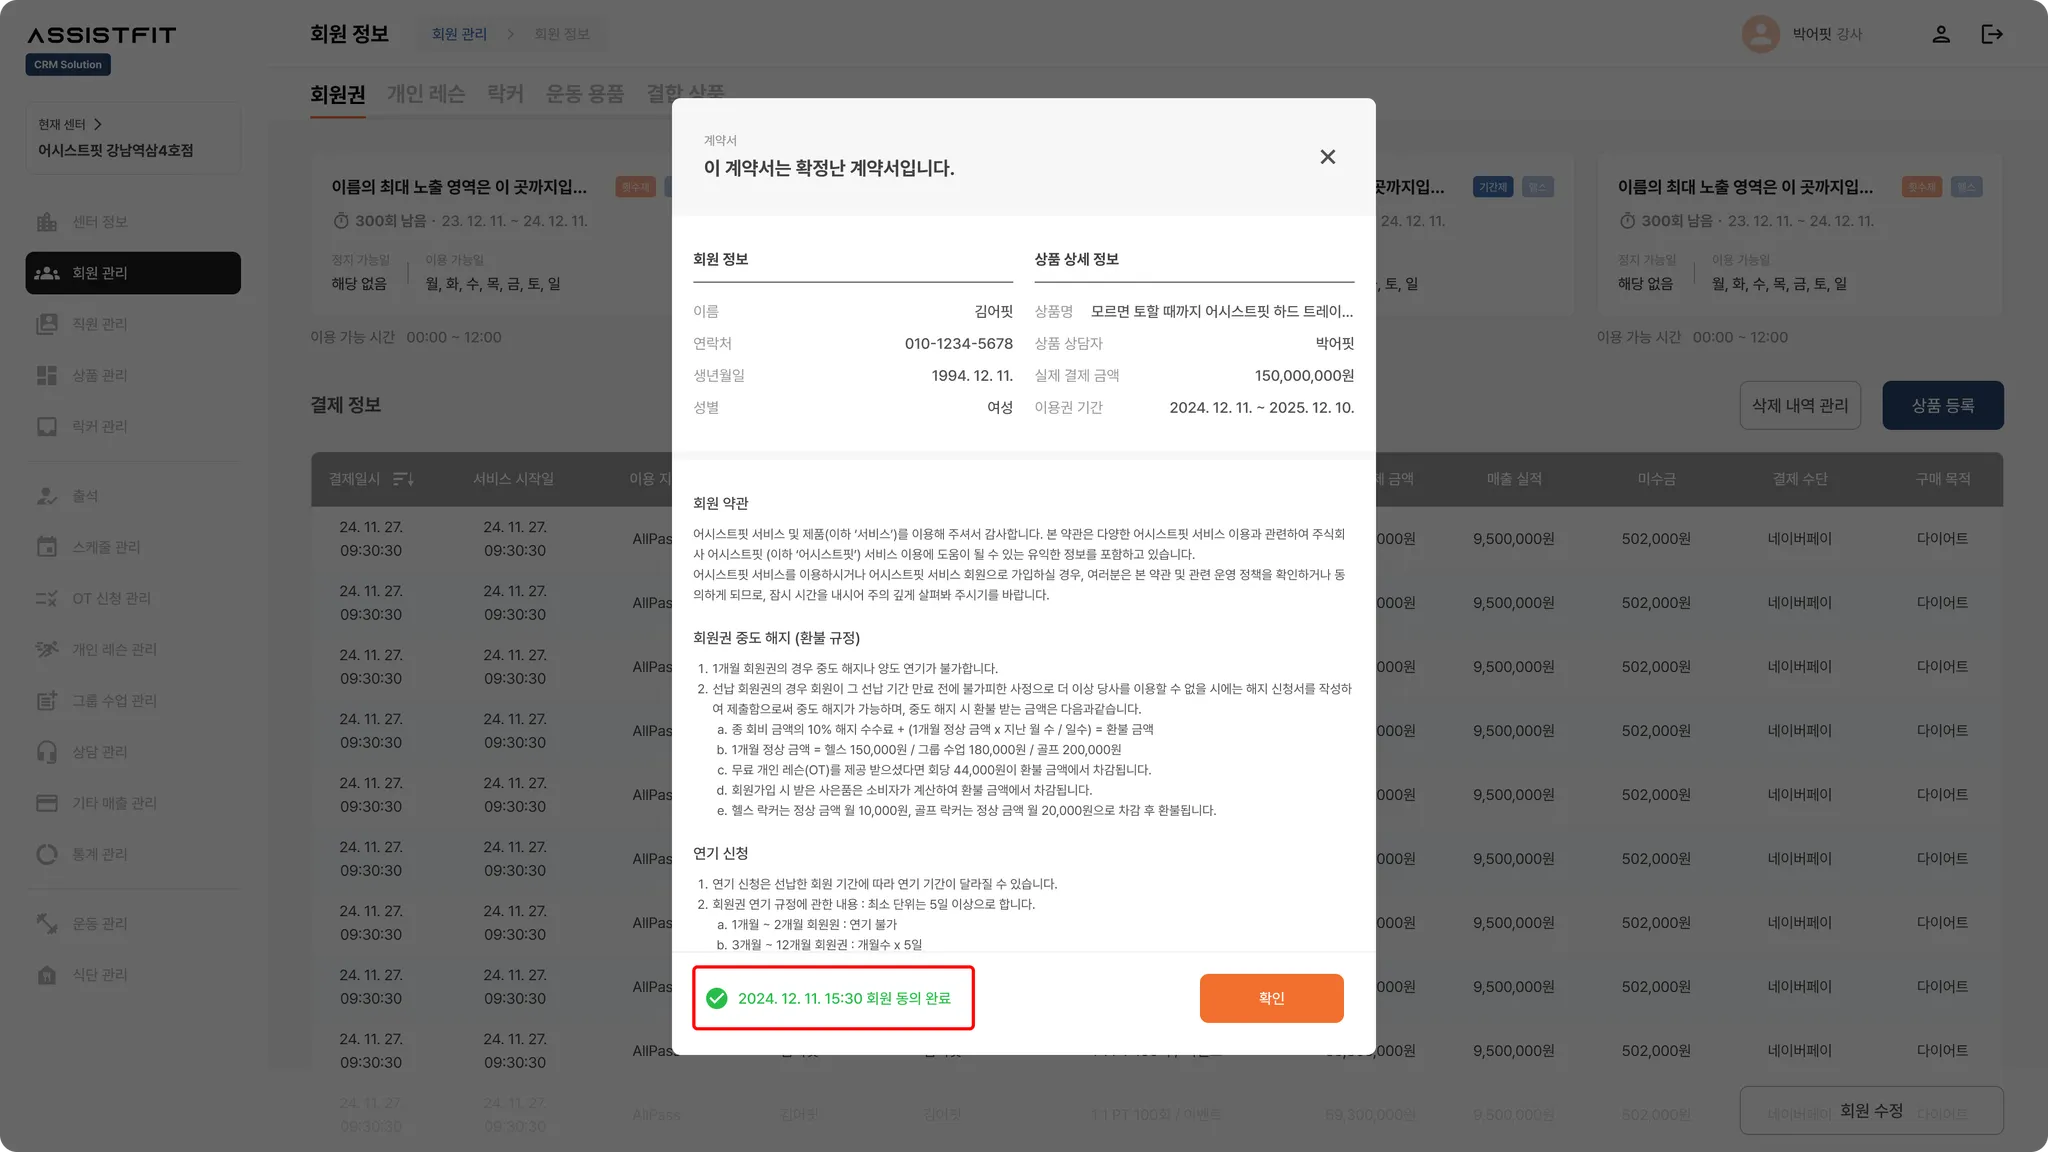The height and width of the screenshot is (1152, 2048).
Task: Click the 상품 등록 button
Action: 1942,405
